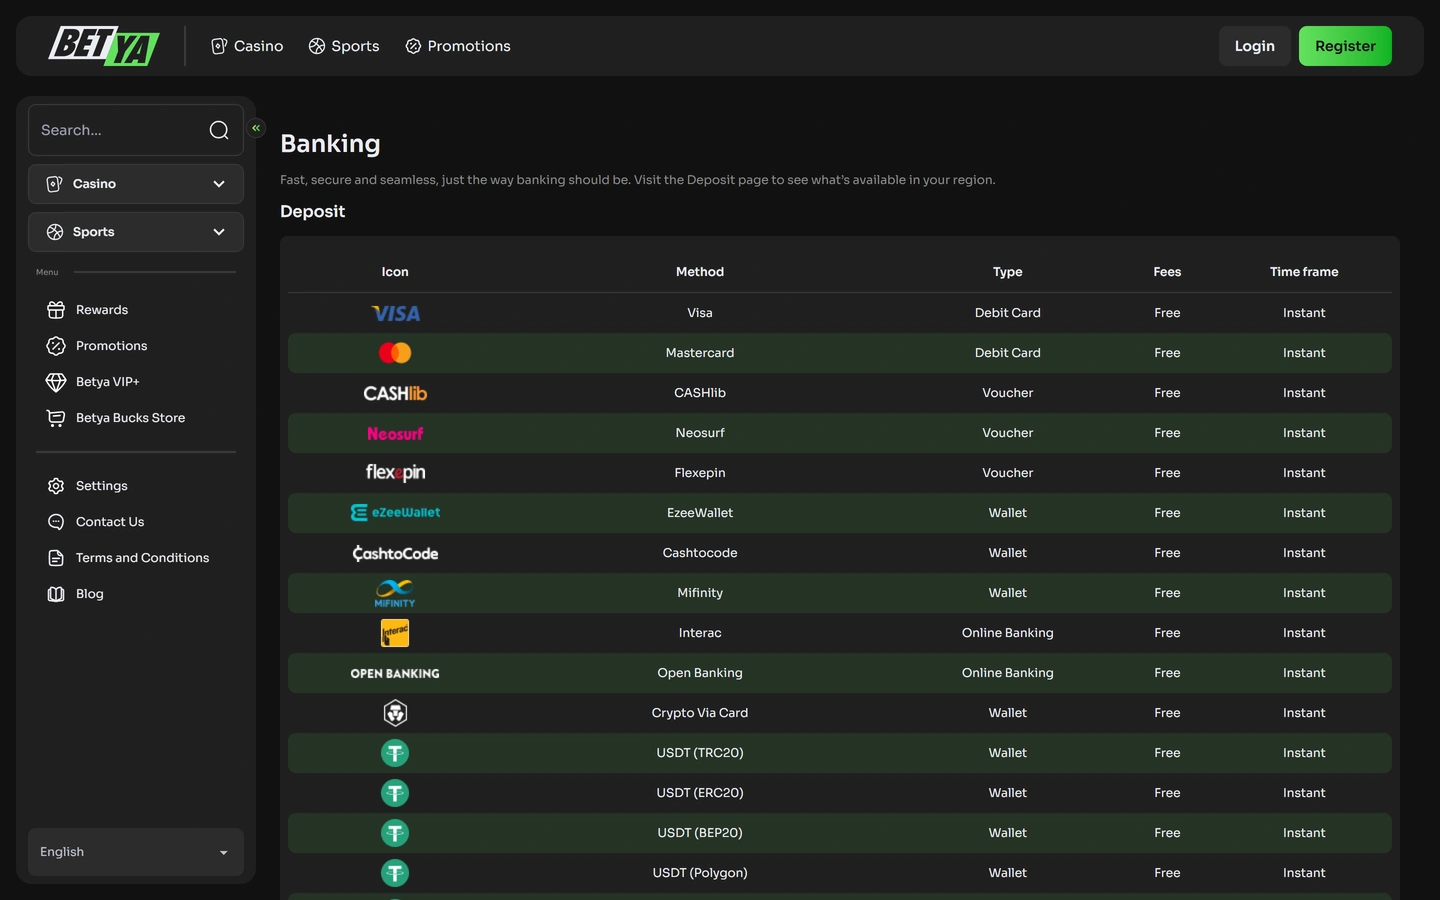Screen dimensions: 1440x900
Task: Click the Settings gear icon
Action: pos(56,486)
